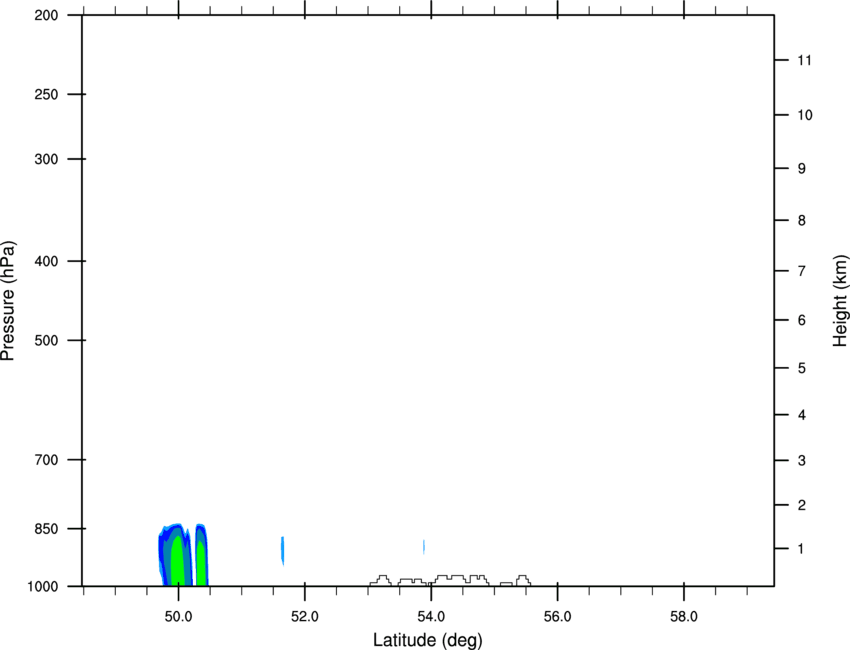Click the terrain outline bump near 53.2
This screenshot has width=850, height=650.
[x=381, y=581]
